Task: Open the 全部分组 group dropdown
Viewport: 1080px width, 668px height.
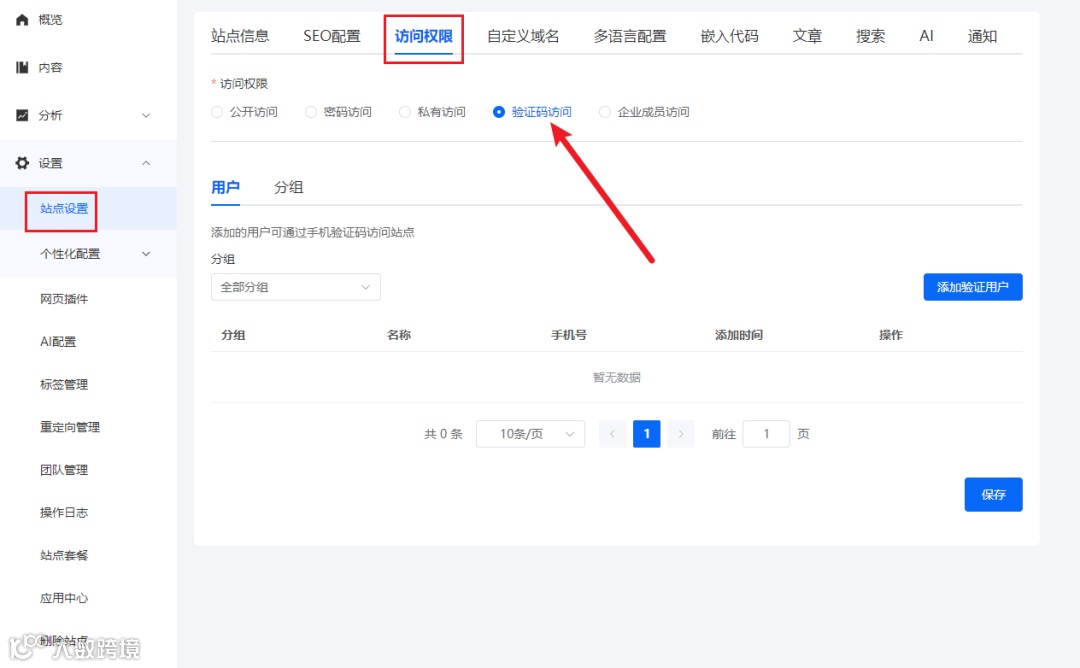Action: 295,287
